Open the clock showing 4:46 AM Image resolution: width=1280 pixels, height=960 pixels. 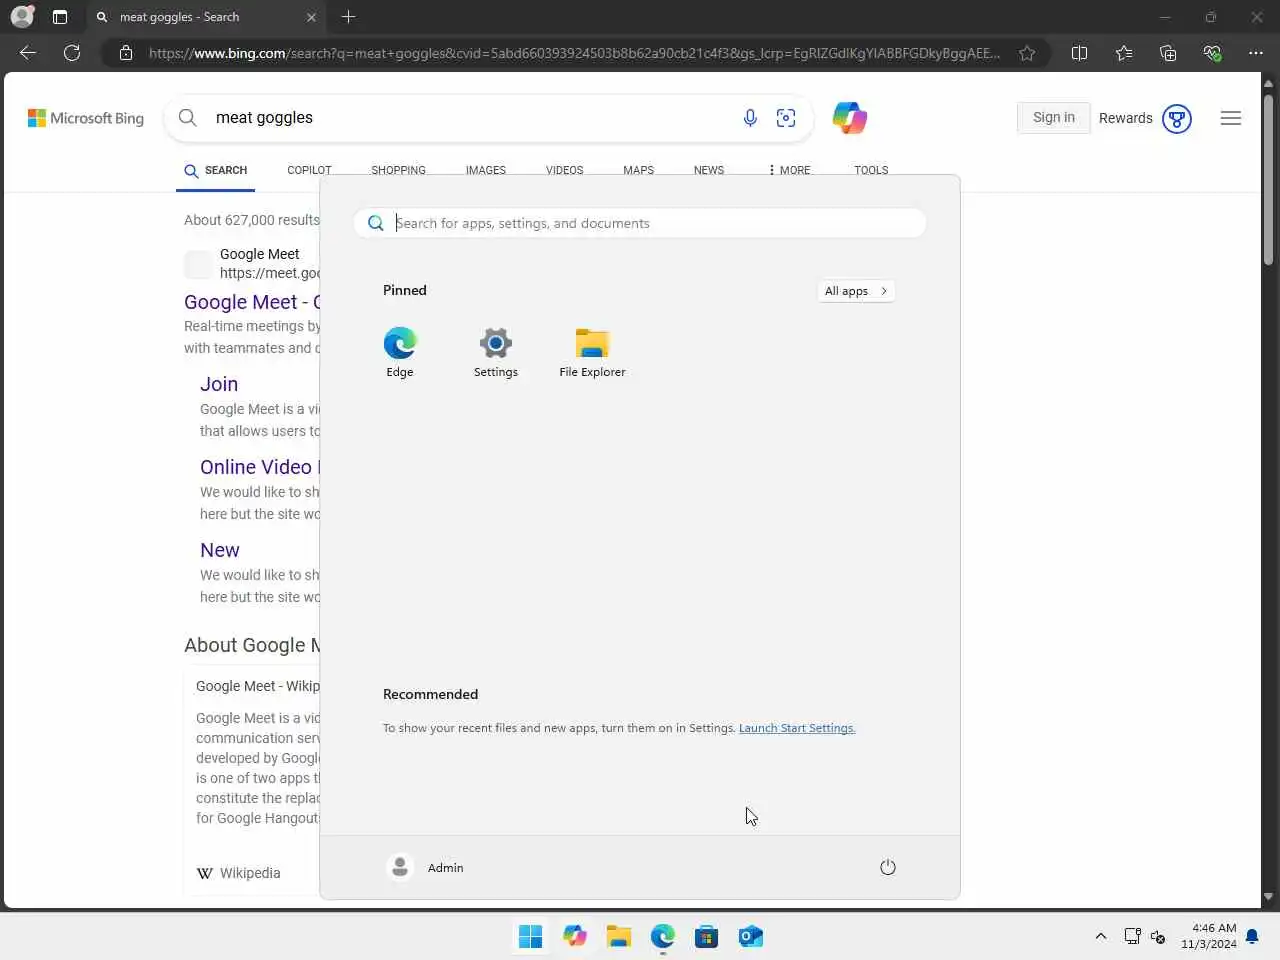[x=1208, y=936]
